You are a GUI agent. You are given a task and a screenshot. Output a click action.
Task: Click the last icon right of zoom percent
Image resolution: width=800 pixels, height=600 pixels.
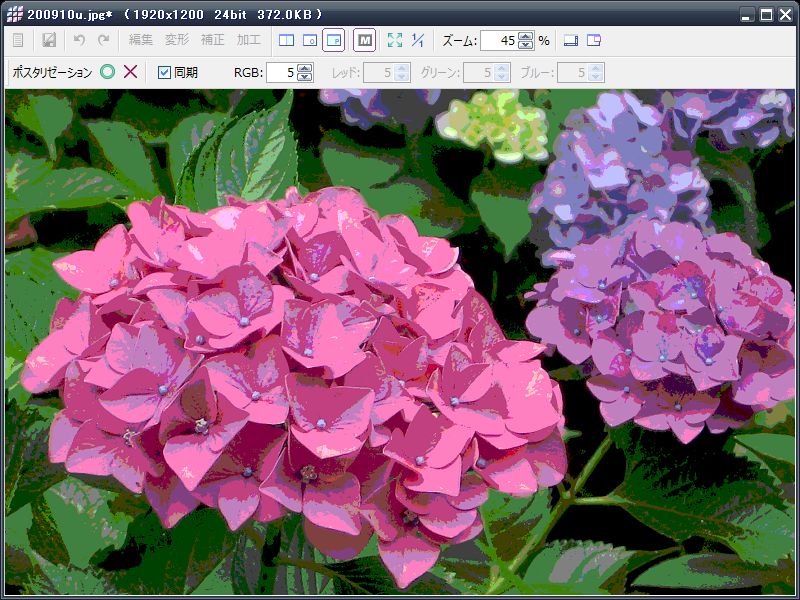pos(594,41)
